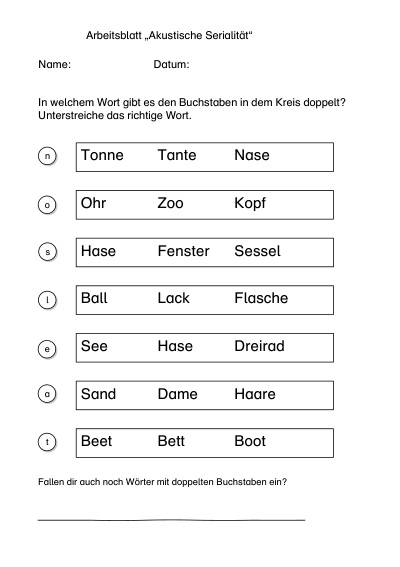Select the word Sessel
This screenshot has height=567, width=400.
pos(258,251)
